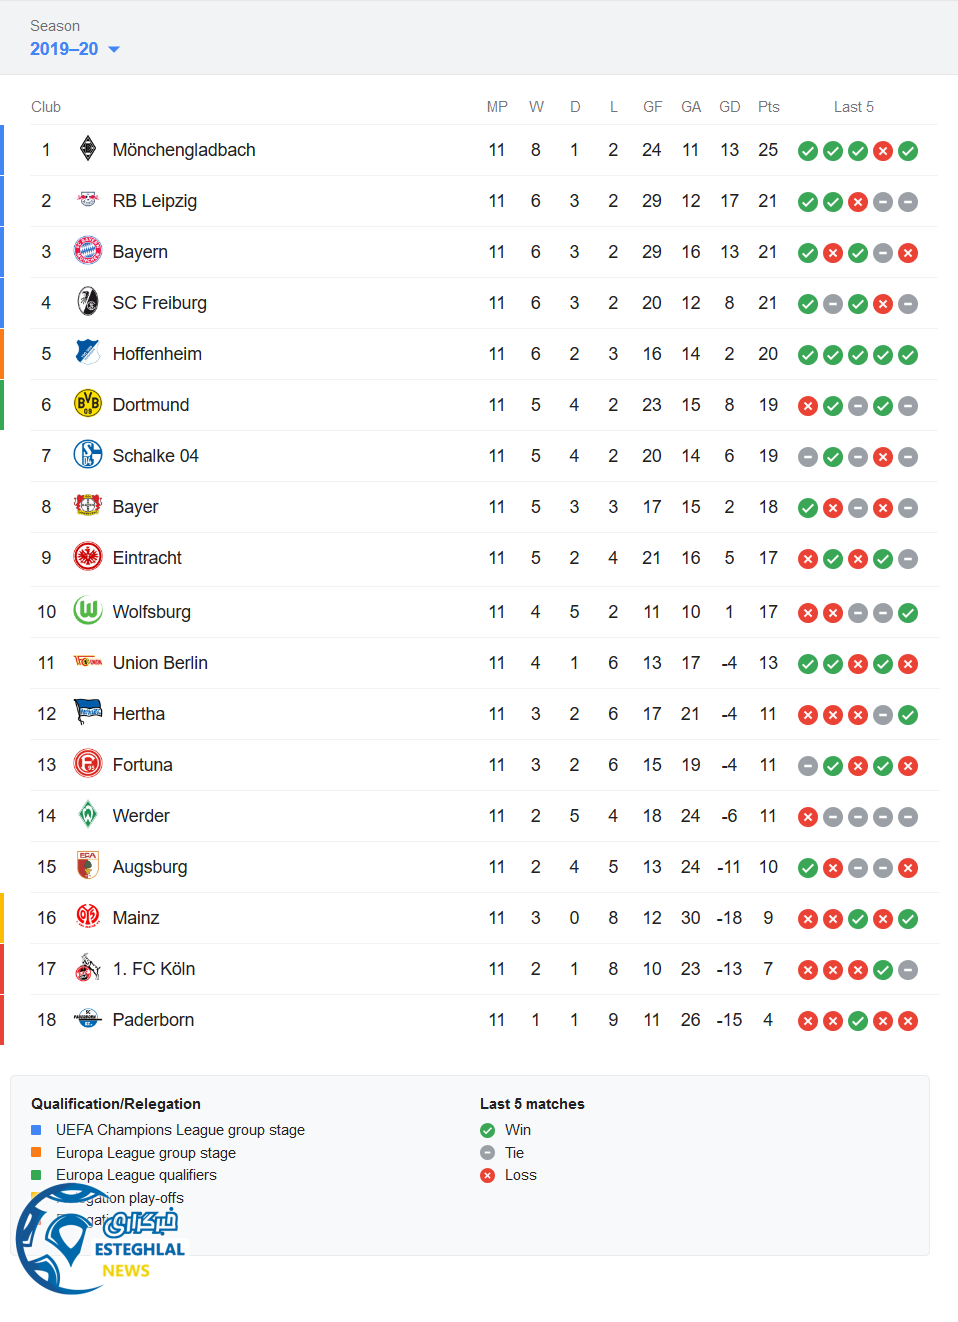Open the Hoffenheim team link

(157, 354)
